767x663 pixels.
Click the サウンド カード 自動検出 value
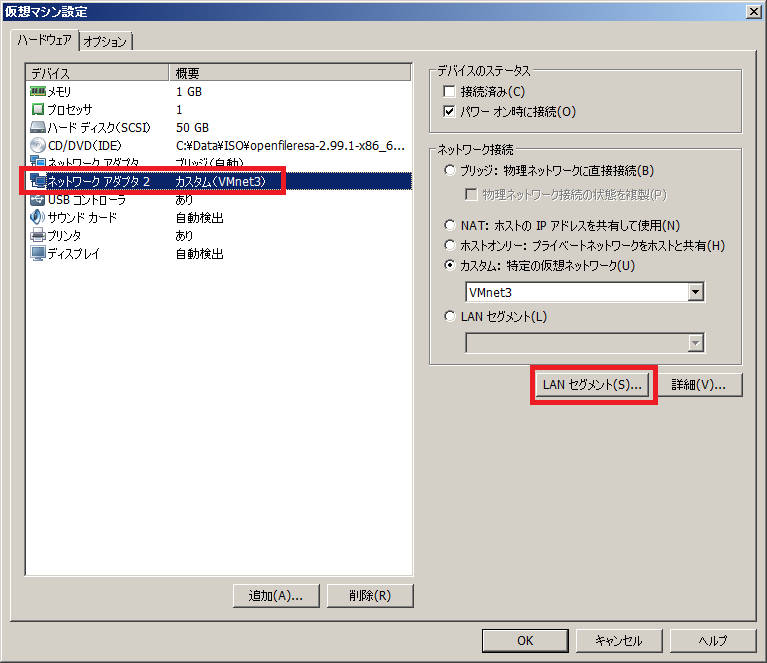[200, 218]
